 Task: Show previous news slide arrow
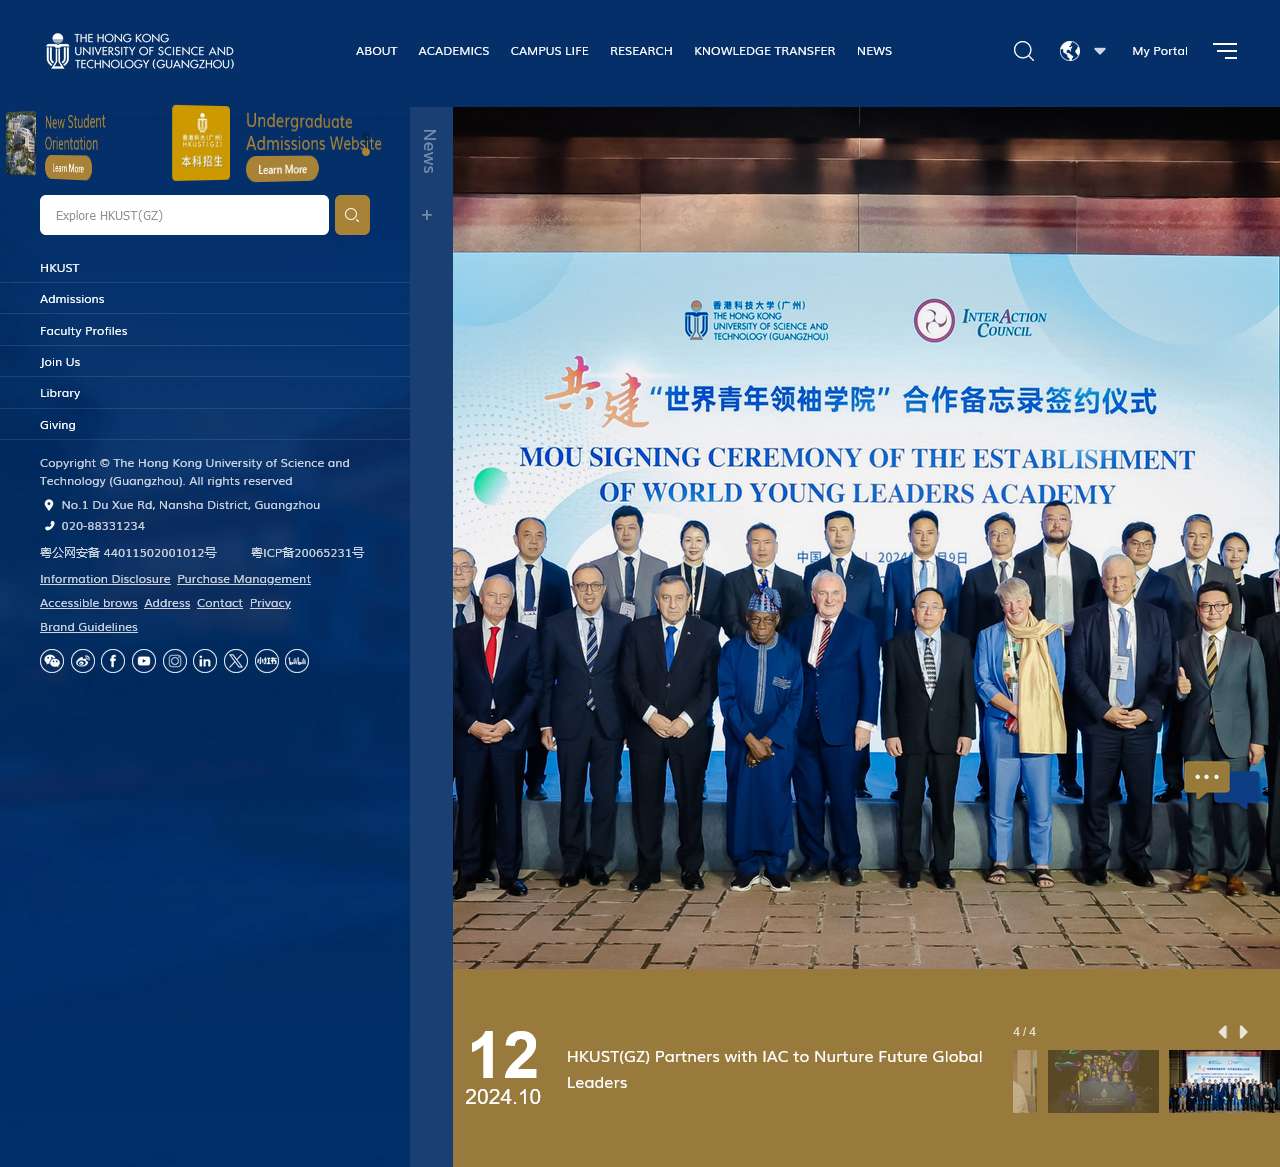(x=1222, y=1032)
